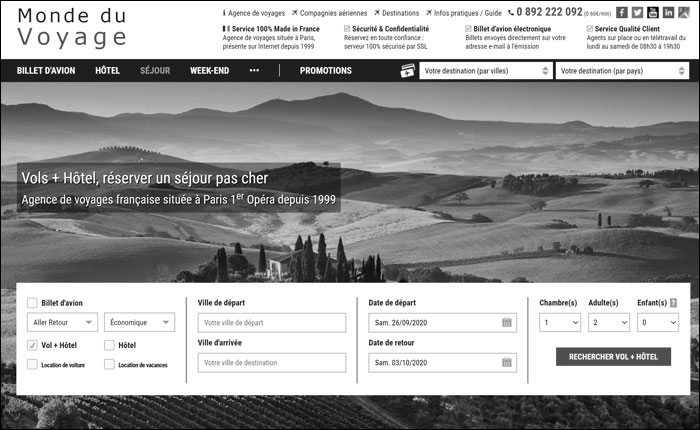Viewport: 700px width, 430px height.
Task: Open the Twitter profile icon
Action: coord(637,12)
